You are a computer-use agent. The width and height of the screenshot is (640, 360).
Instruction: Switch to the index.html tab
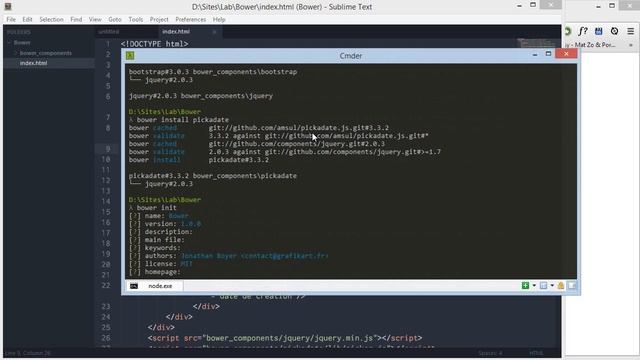pyautogui.click(x=176, y=31)
